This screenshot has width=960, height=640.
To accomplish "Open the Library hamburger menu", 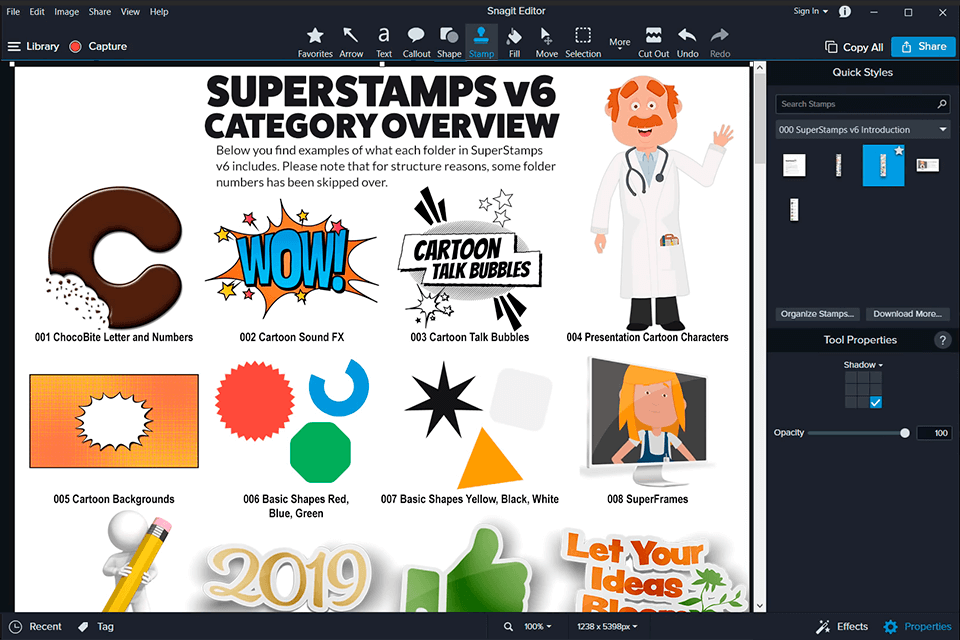I will pyautogui.click(x=14, y=47).
